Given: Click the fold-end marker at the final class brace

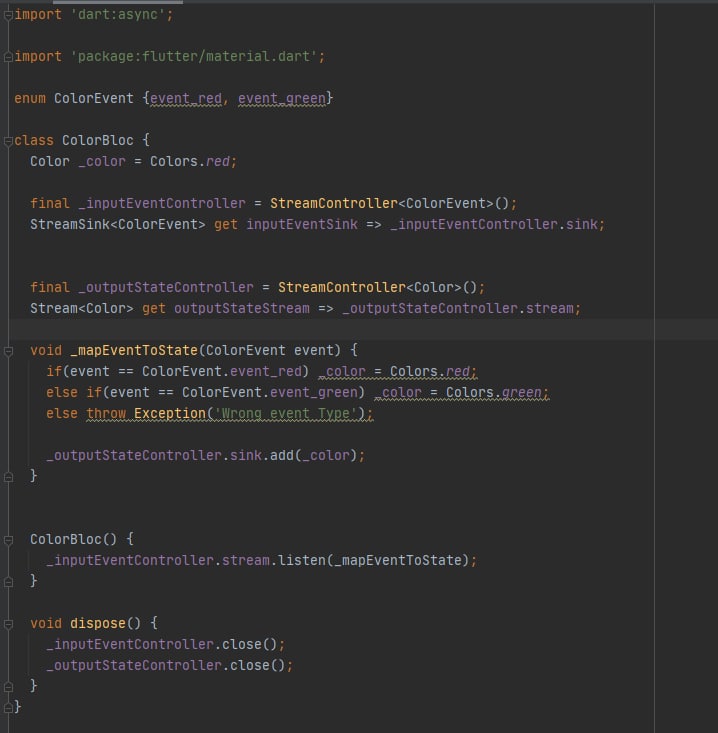Looking at the screenshot, I should pos(8,707).
